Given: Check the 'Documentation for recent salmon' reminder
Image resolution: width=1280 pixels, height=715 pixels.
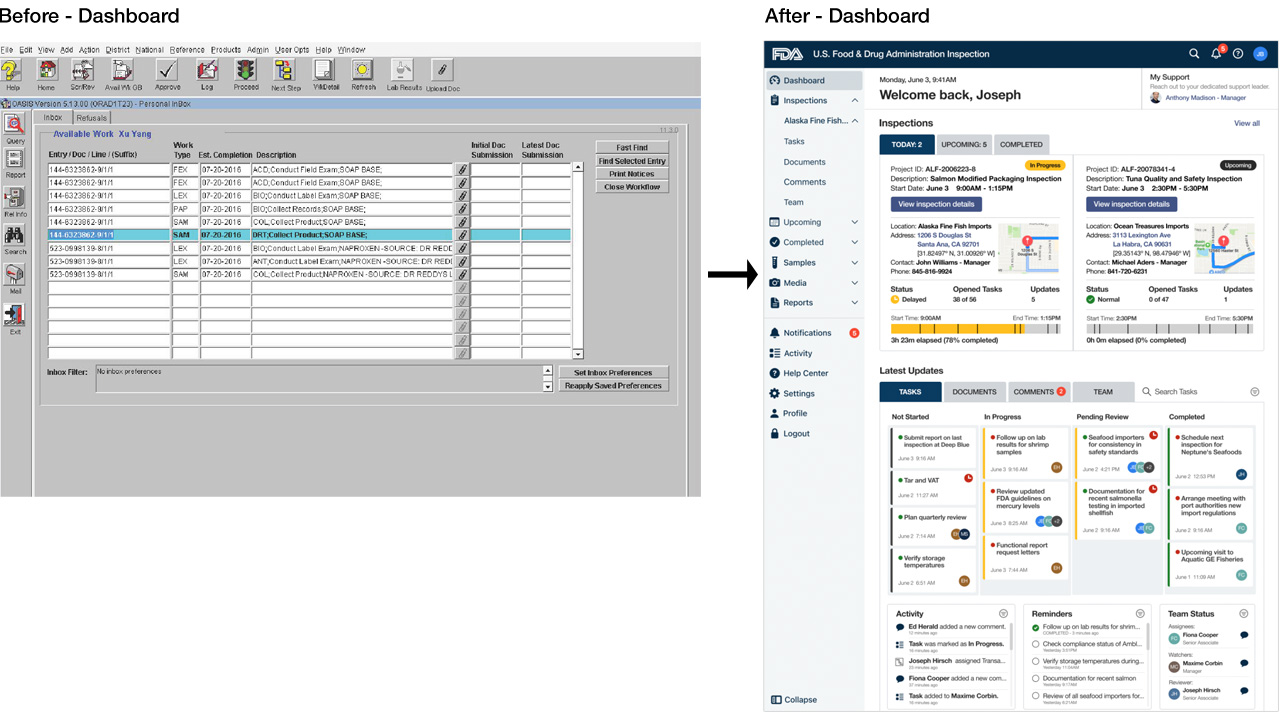Looking at the screenshot, I should [x=1036, y=678].
